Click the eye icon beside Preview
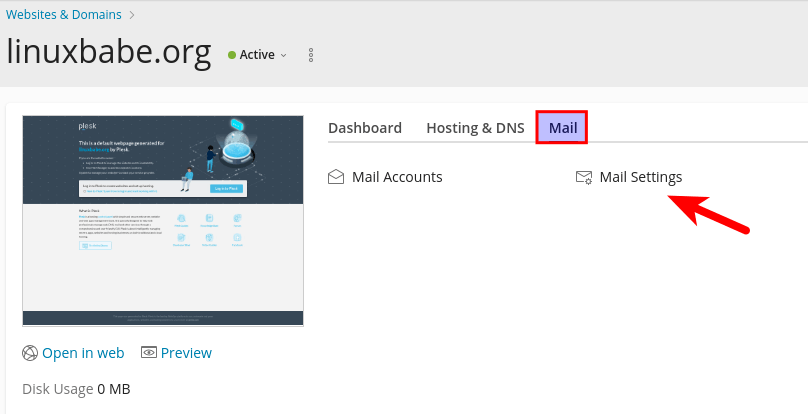This screenshot has width=808, height=414. 149,353
